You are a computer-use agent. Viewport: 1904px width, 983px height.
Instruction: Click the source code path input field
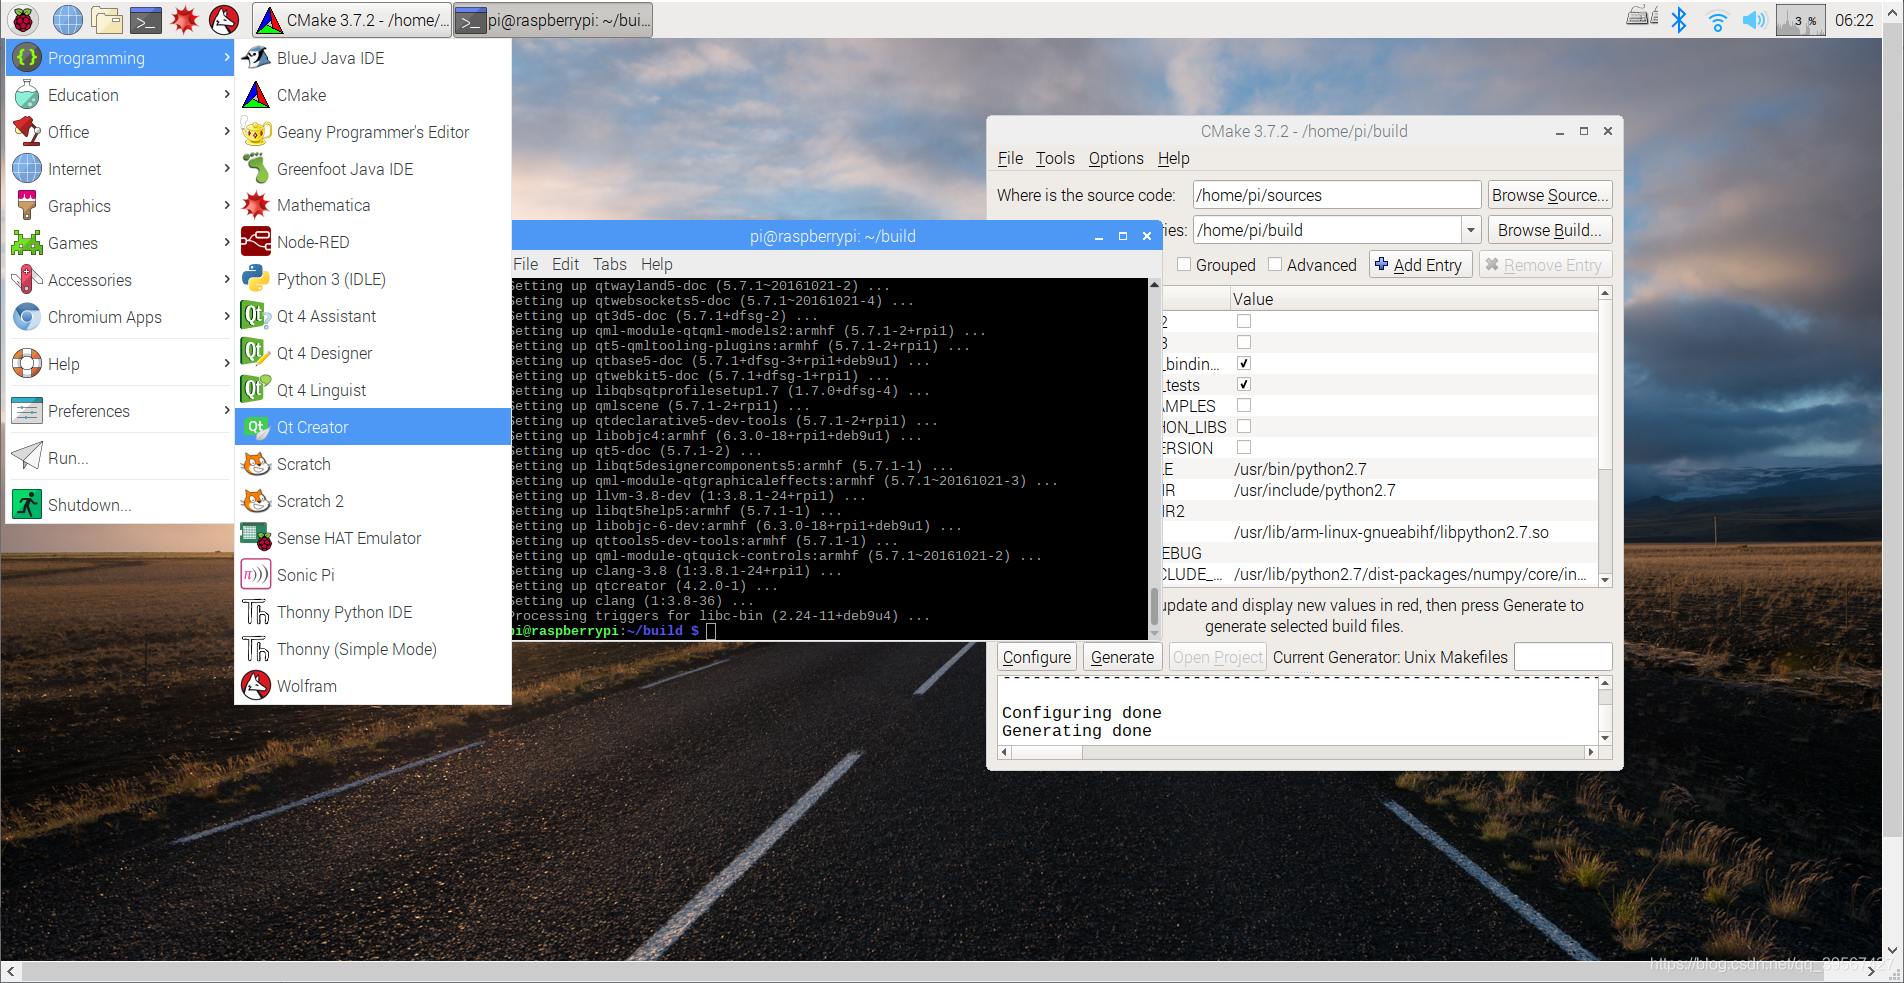[1337, 195]
